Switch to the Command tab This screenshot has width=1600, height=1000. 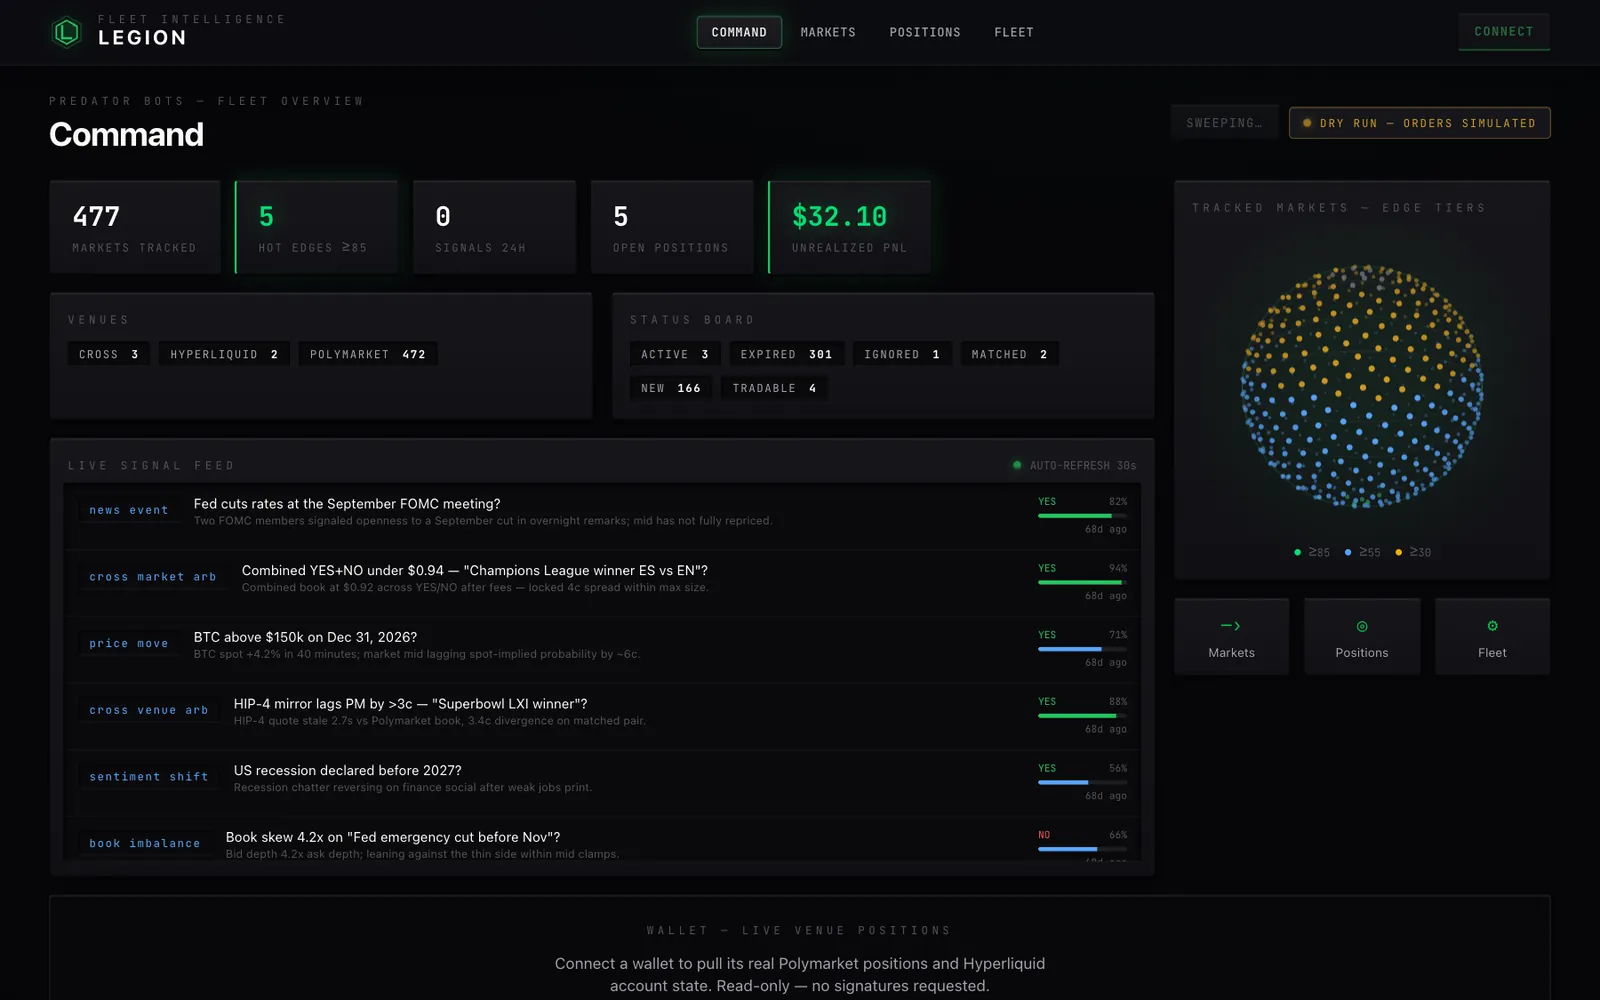(739, 32)
